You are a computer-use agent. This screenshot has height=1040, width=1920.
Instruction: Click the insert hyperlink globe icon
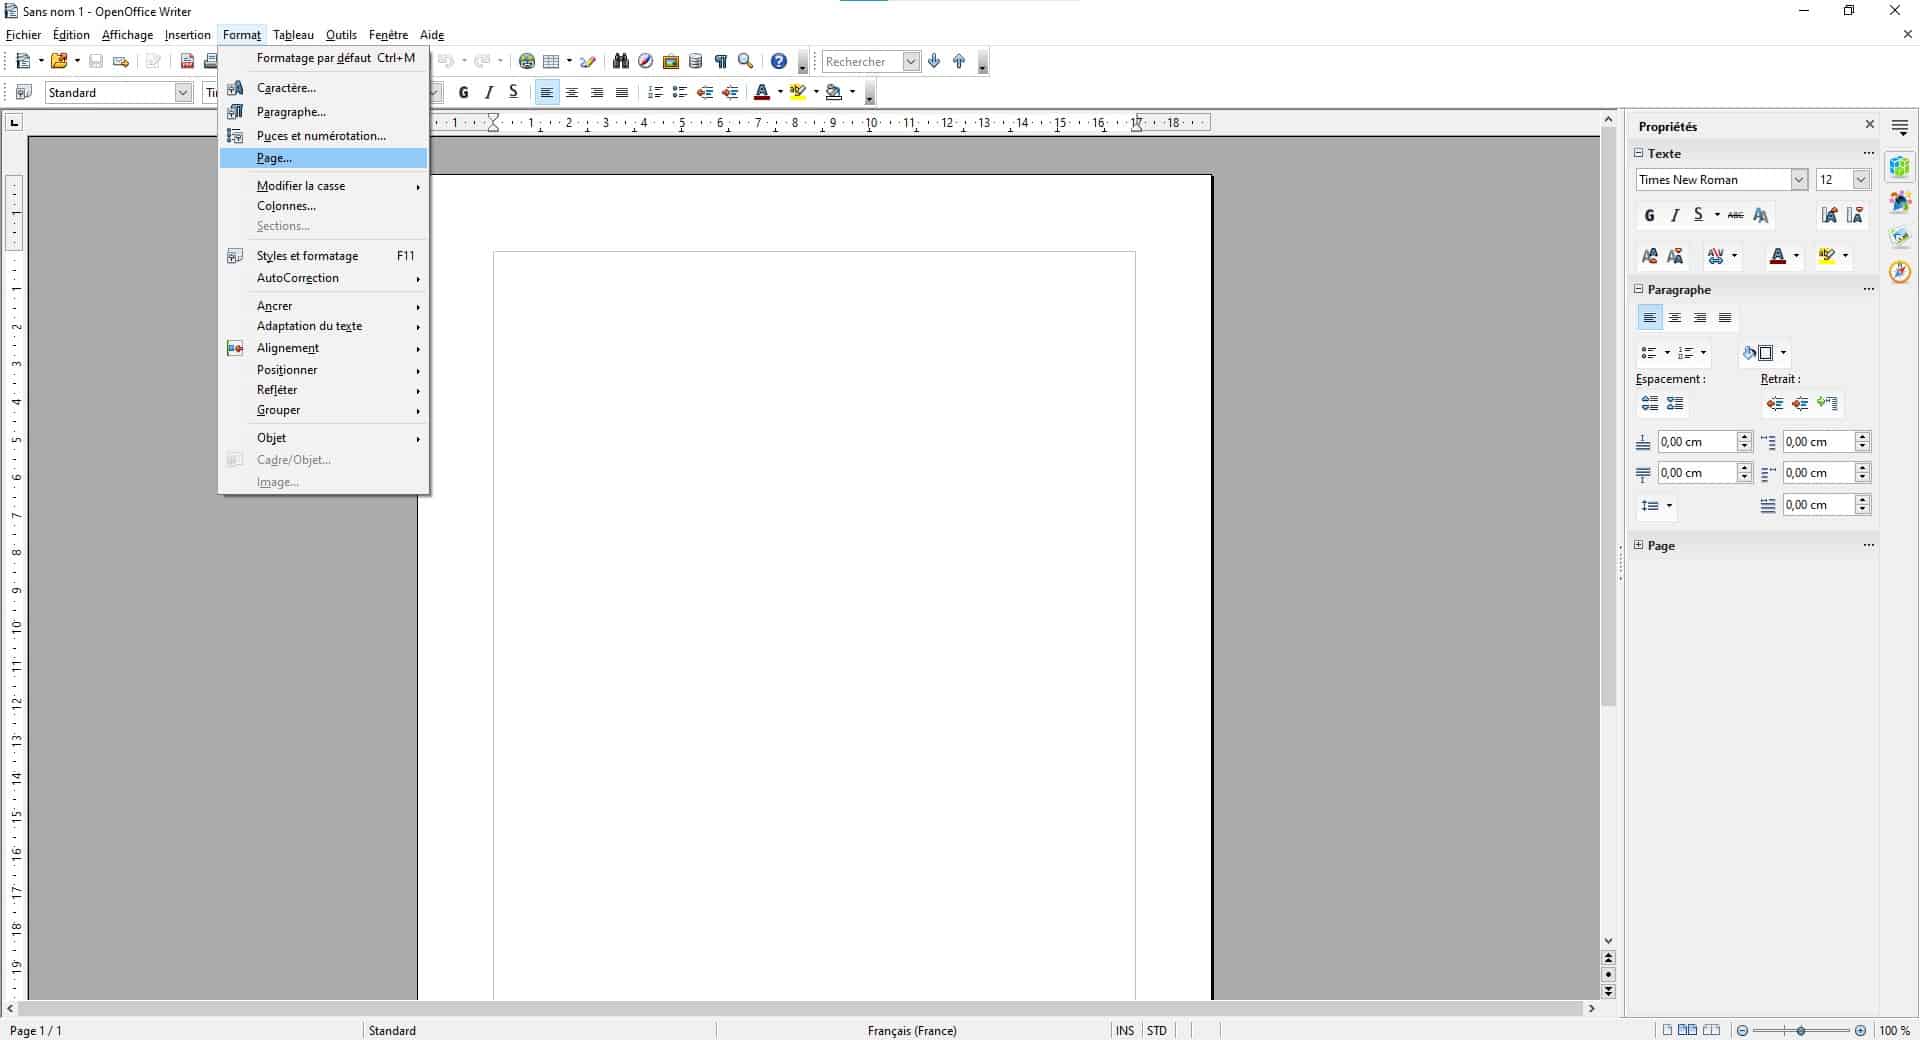click(x=526, y=62)
